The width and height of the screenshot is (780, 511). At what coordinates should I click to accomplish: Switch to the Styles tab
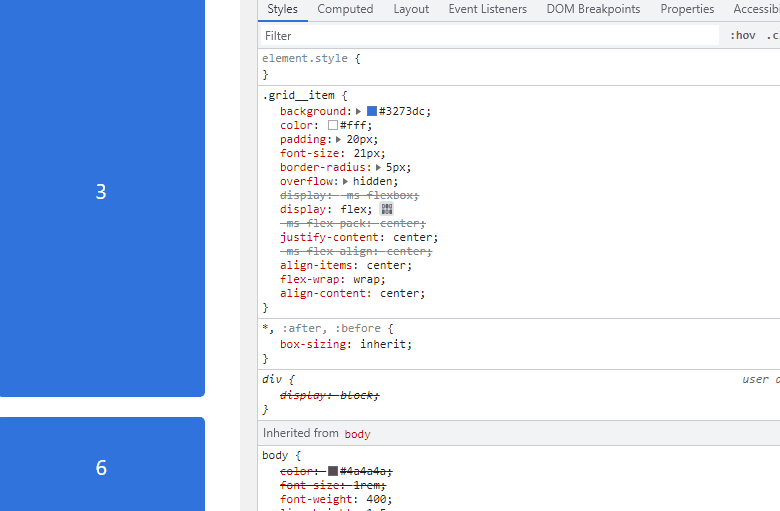pos(282,9)
